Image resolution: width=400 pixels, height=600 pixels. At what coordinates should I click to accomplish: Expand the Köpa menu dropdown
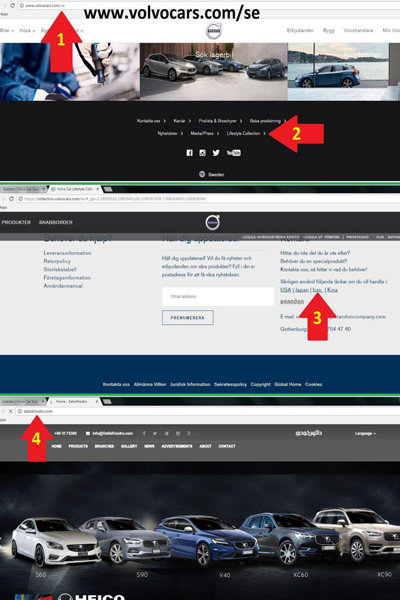click(27, 30)
